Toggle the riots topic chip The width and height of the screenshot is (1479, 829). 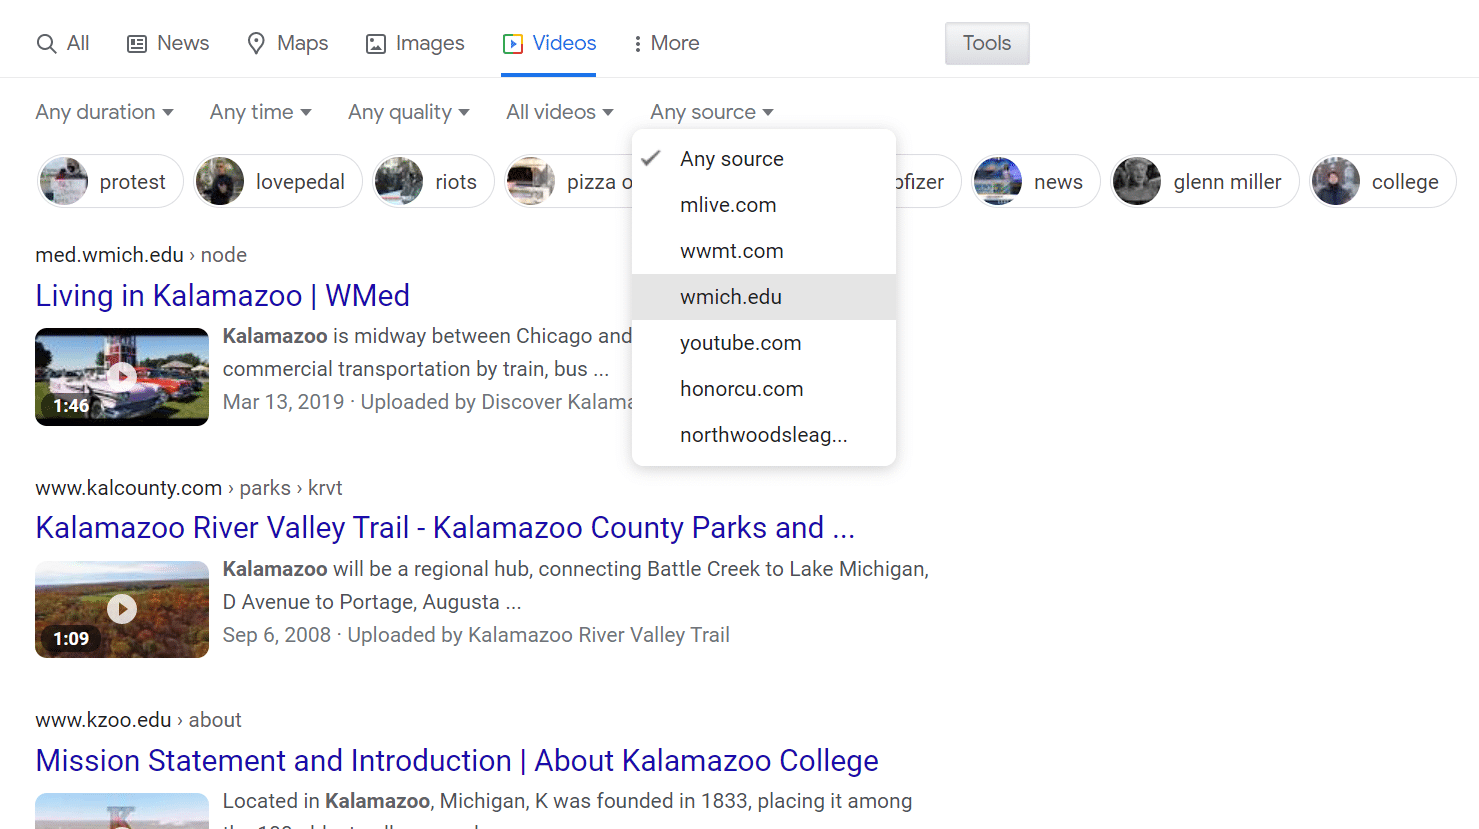tap(433, 181)
